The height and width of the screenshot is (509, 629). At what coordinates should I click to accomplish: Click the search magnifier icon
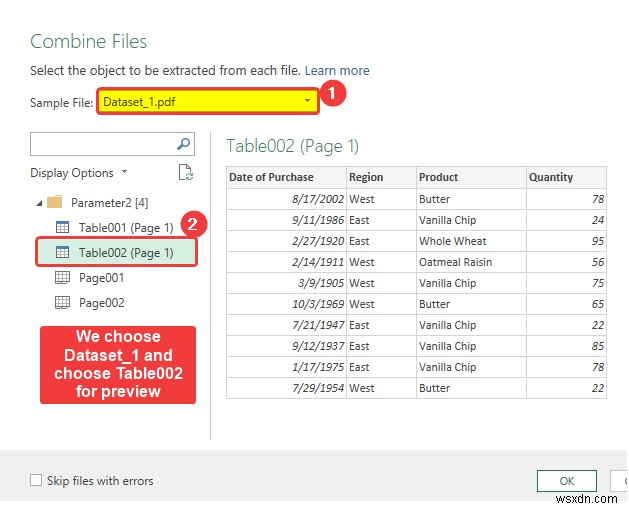click(x=183, y=144)
